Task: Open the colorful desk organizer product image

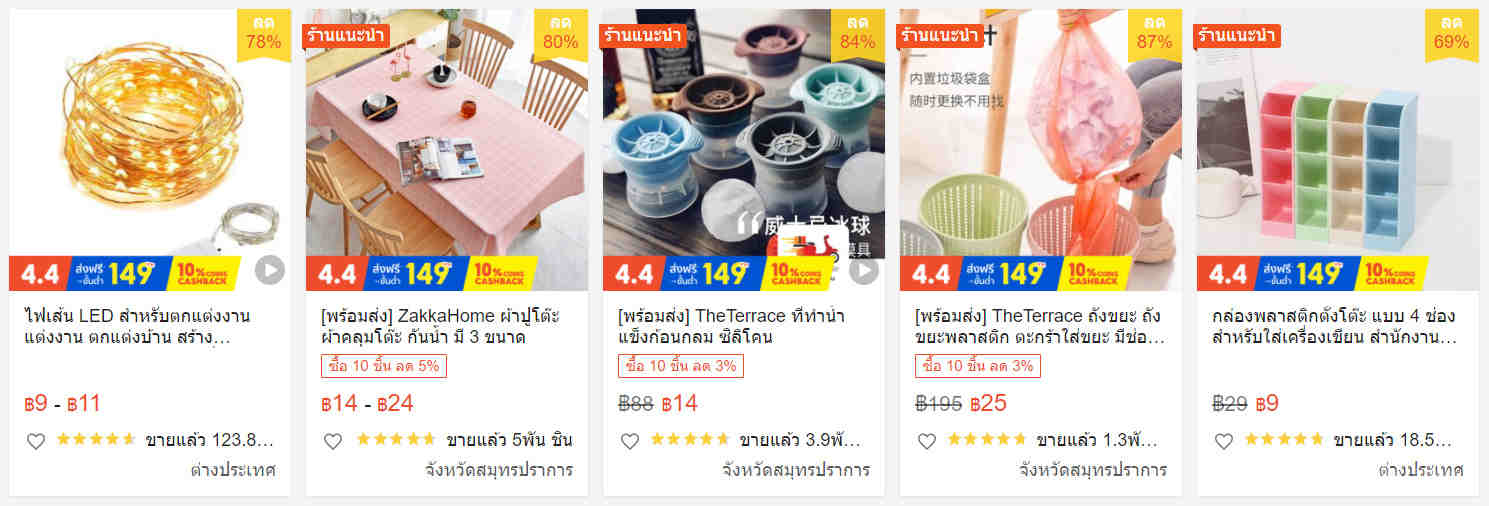Action: [1338, 150]
